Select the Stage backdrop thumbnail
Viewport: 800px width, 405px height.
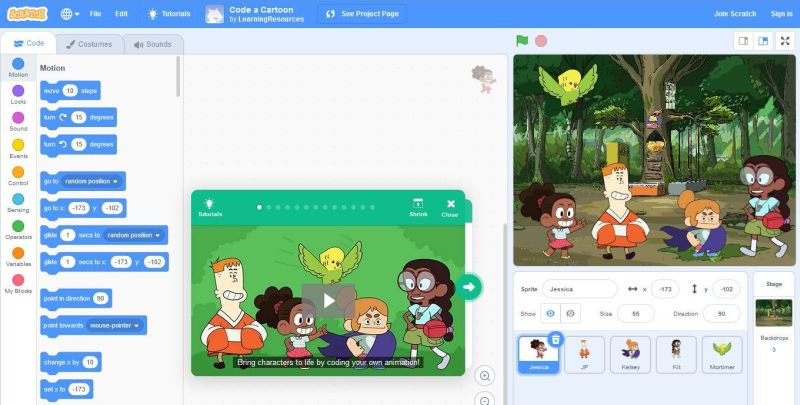point(774,313)
